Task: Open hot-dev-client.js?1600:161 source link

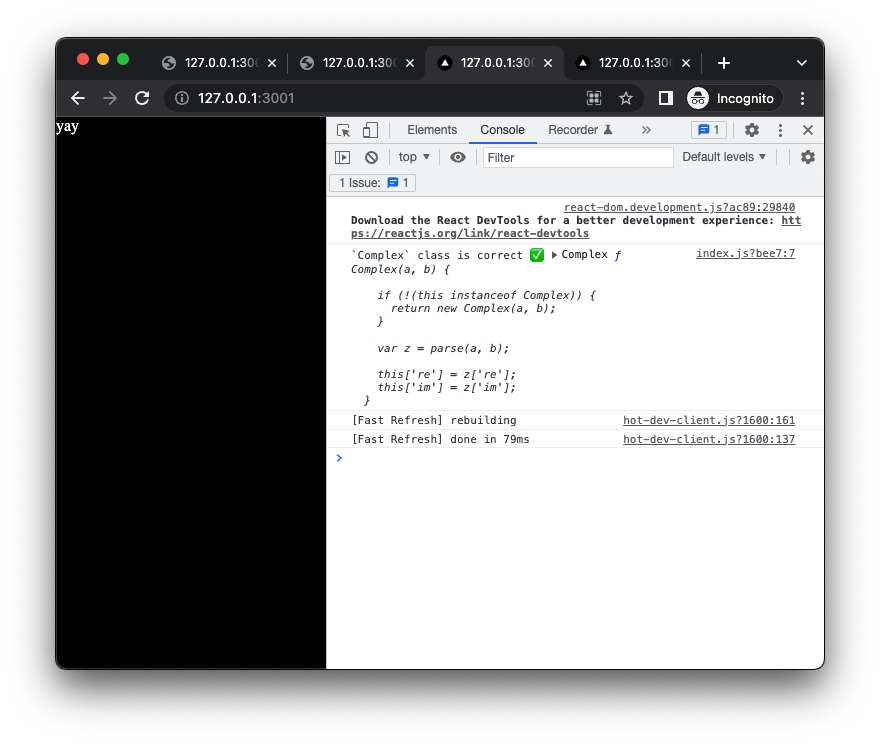Action: pyautogui.click(x=709, y=420)
